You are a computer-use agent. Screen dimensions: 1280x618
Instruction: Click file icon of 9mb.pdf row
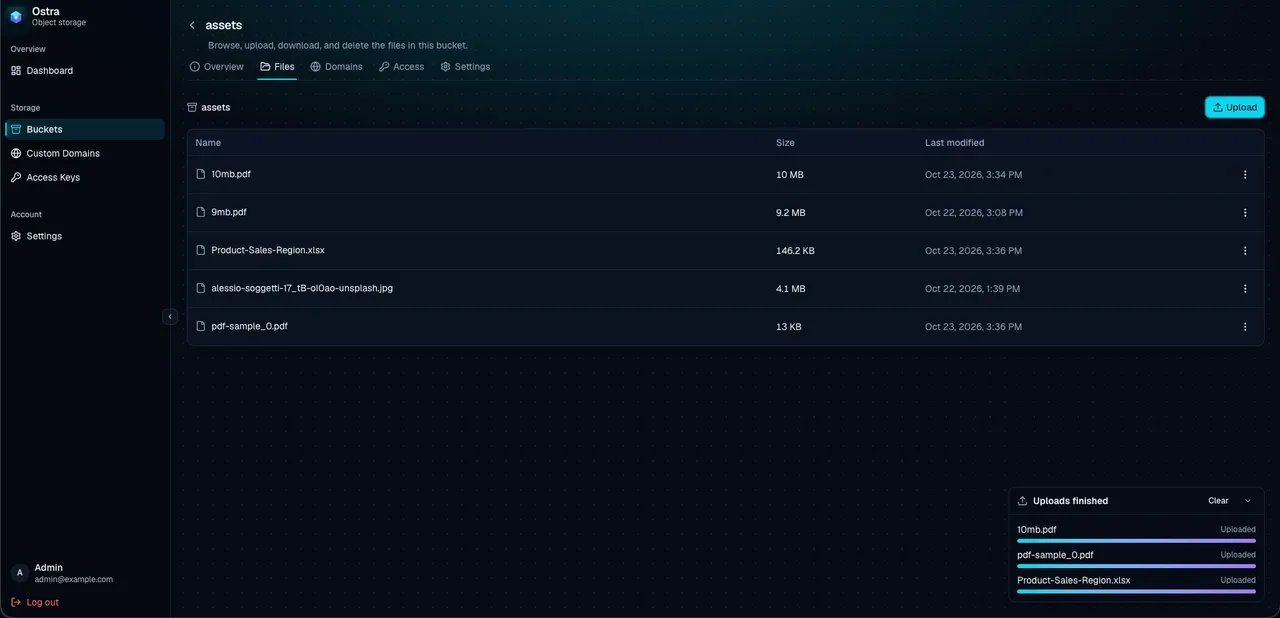200,212
